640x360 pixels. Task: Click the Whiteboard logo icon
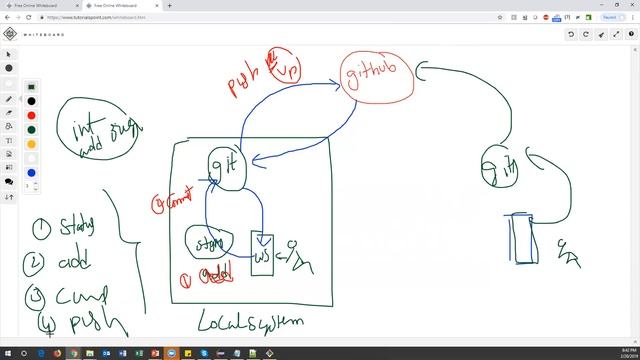[10, 34]
